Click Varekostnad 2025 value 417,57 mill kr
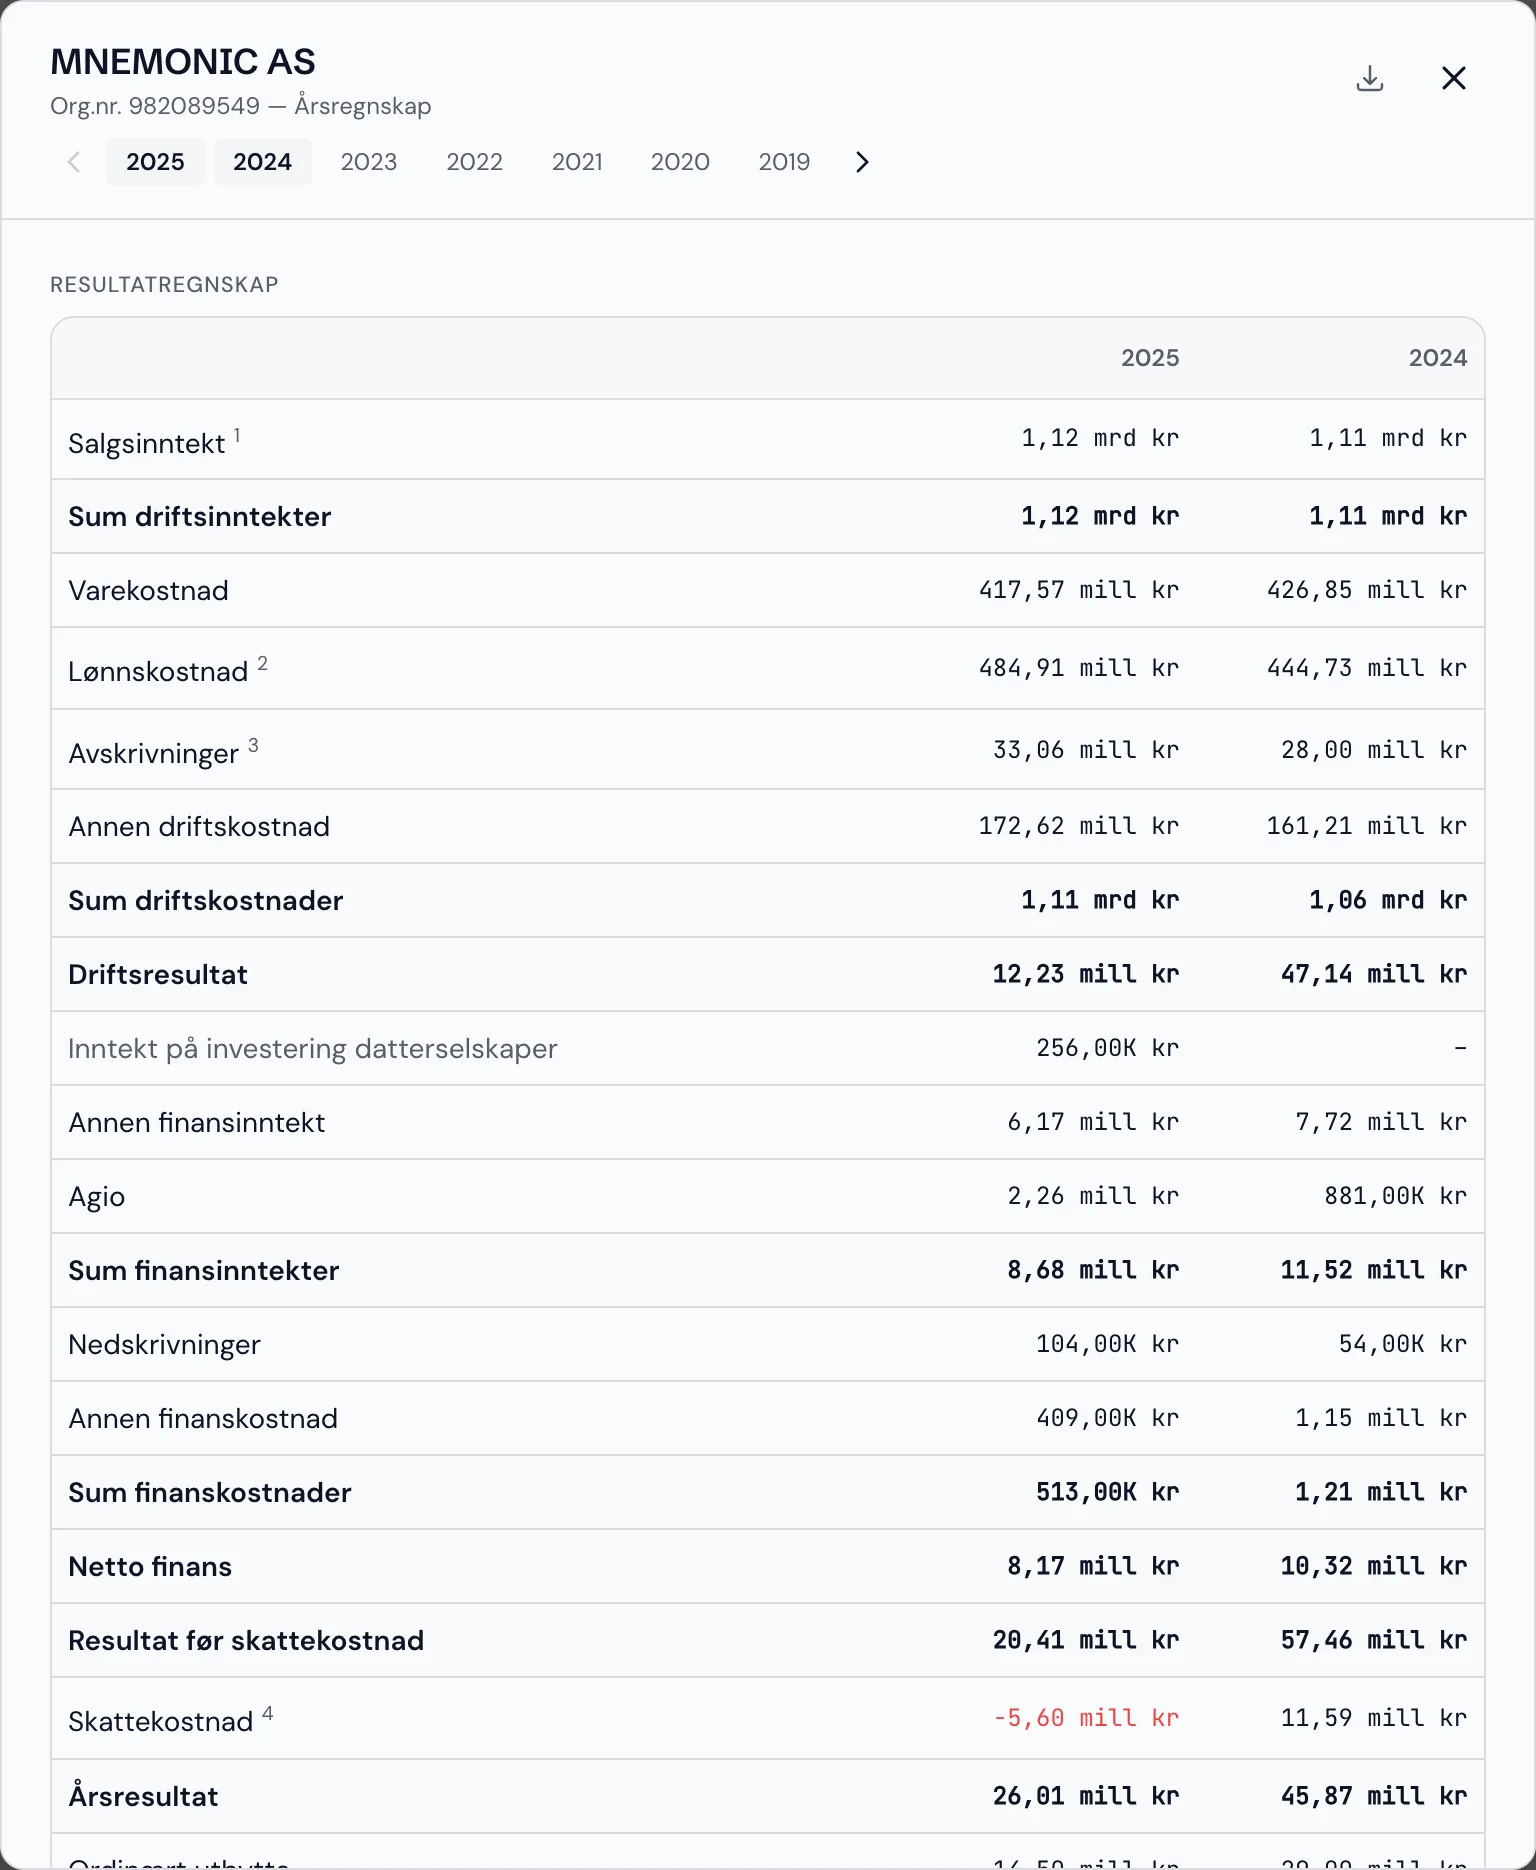Viewport: 1536px width, 1870px height. pos(1079,590)
